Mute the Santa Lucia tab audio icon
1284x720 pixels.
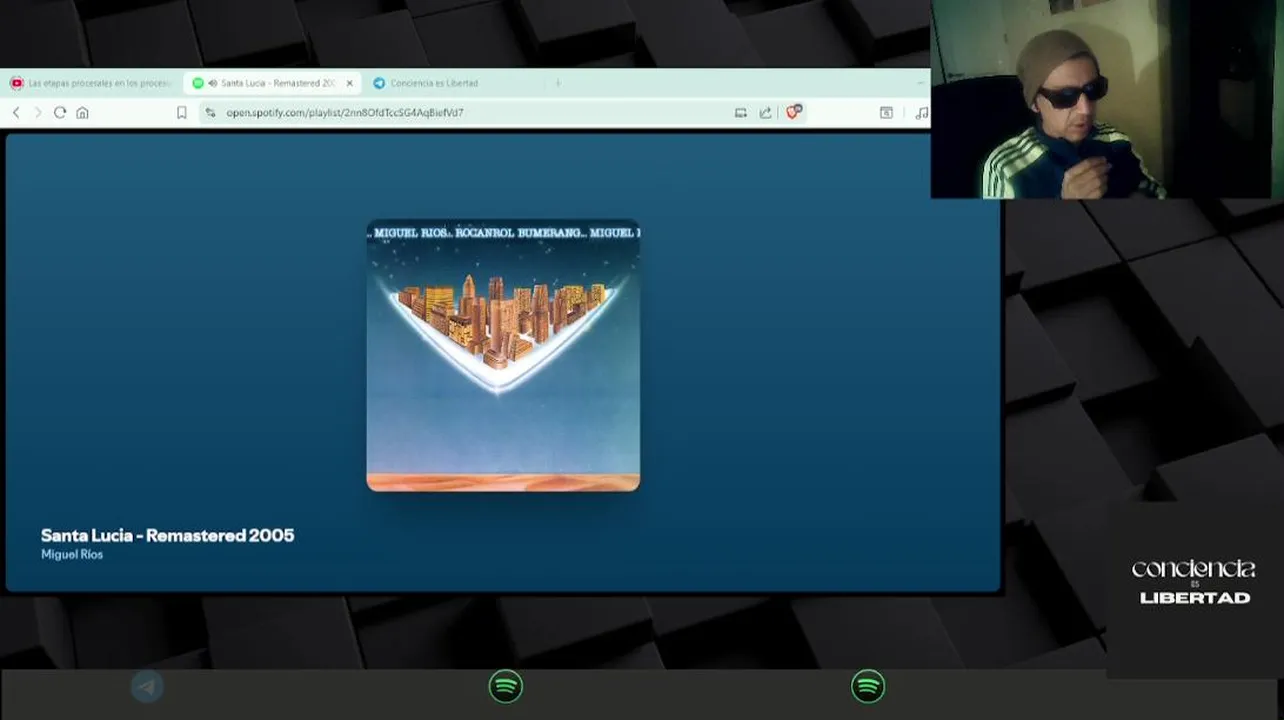click(213, 83)
